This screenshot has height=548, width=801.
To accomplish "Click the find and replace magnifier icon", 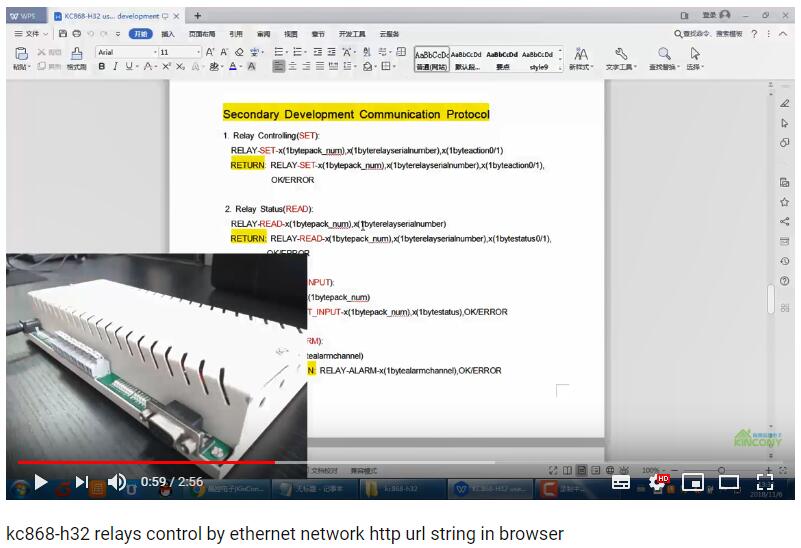I will coord(663,54).
